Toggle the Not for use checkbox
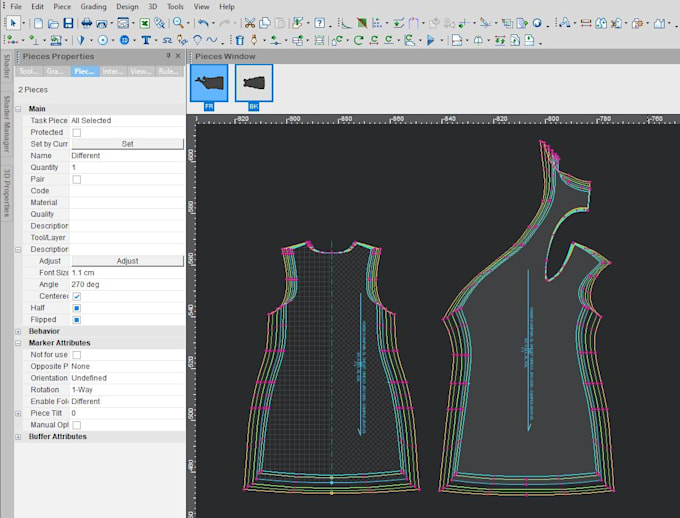This screenshot has height=518, width=680. click(x=76, y=355)
